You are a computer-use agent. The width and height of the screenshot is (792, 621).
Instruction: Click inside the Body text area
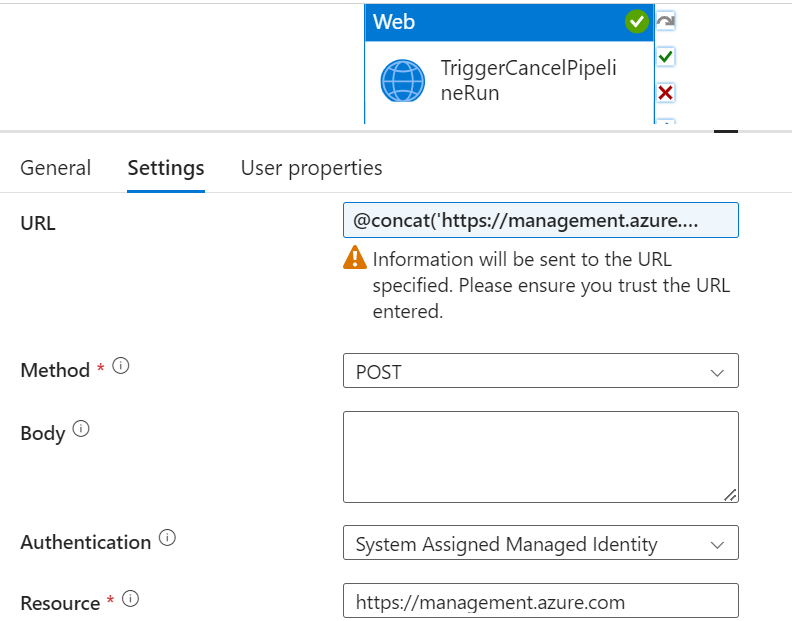pyautogui.click(x=540, y=457)
